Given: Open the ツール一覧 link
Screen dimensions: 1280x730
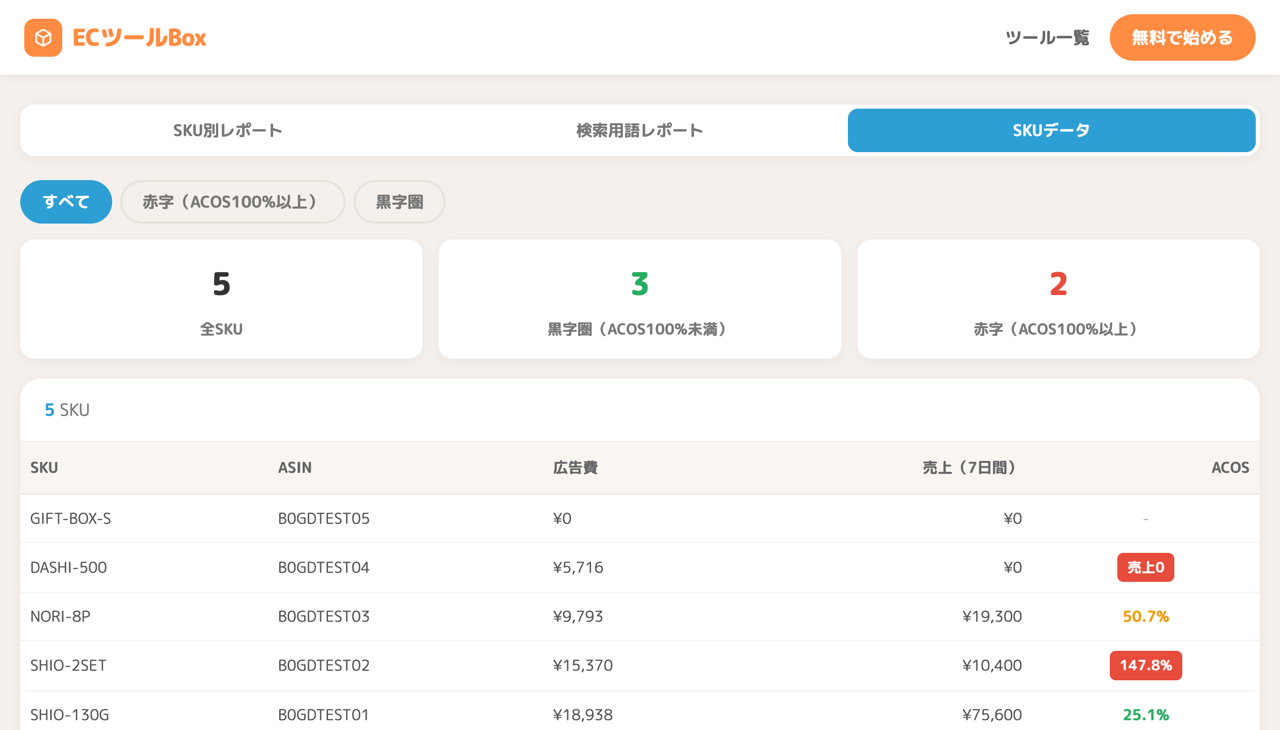Looking at the screenshot, I should coord(1047,38).
